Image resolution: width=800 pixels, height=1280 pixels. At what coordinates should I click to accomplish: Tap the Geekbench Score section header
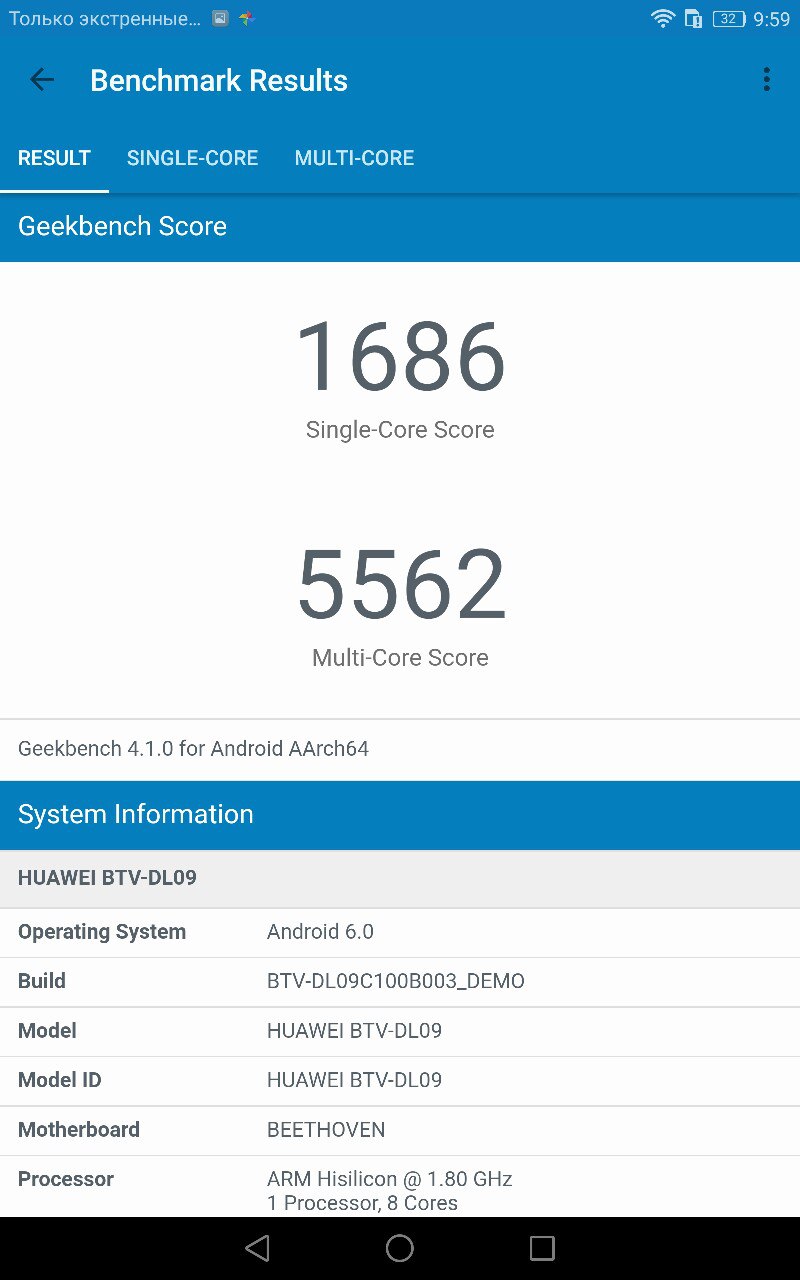pos(400,226)
